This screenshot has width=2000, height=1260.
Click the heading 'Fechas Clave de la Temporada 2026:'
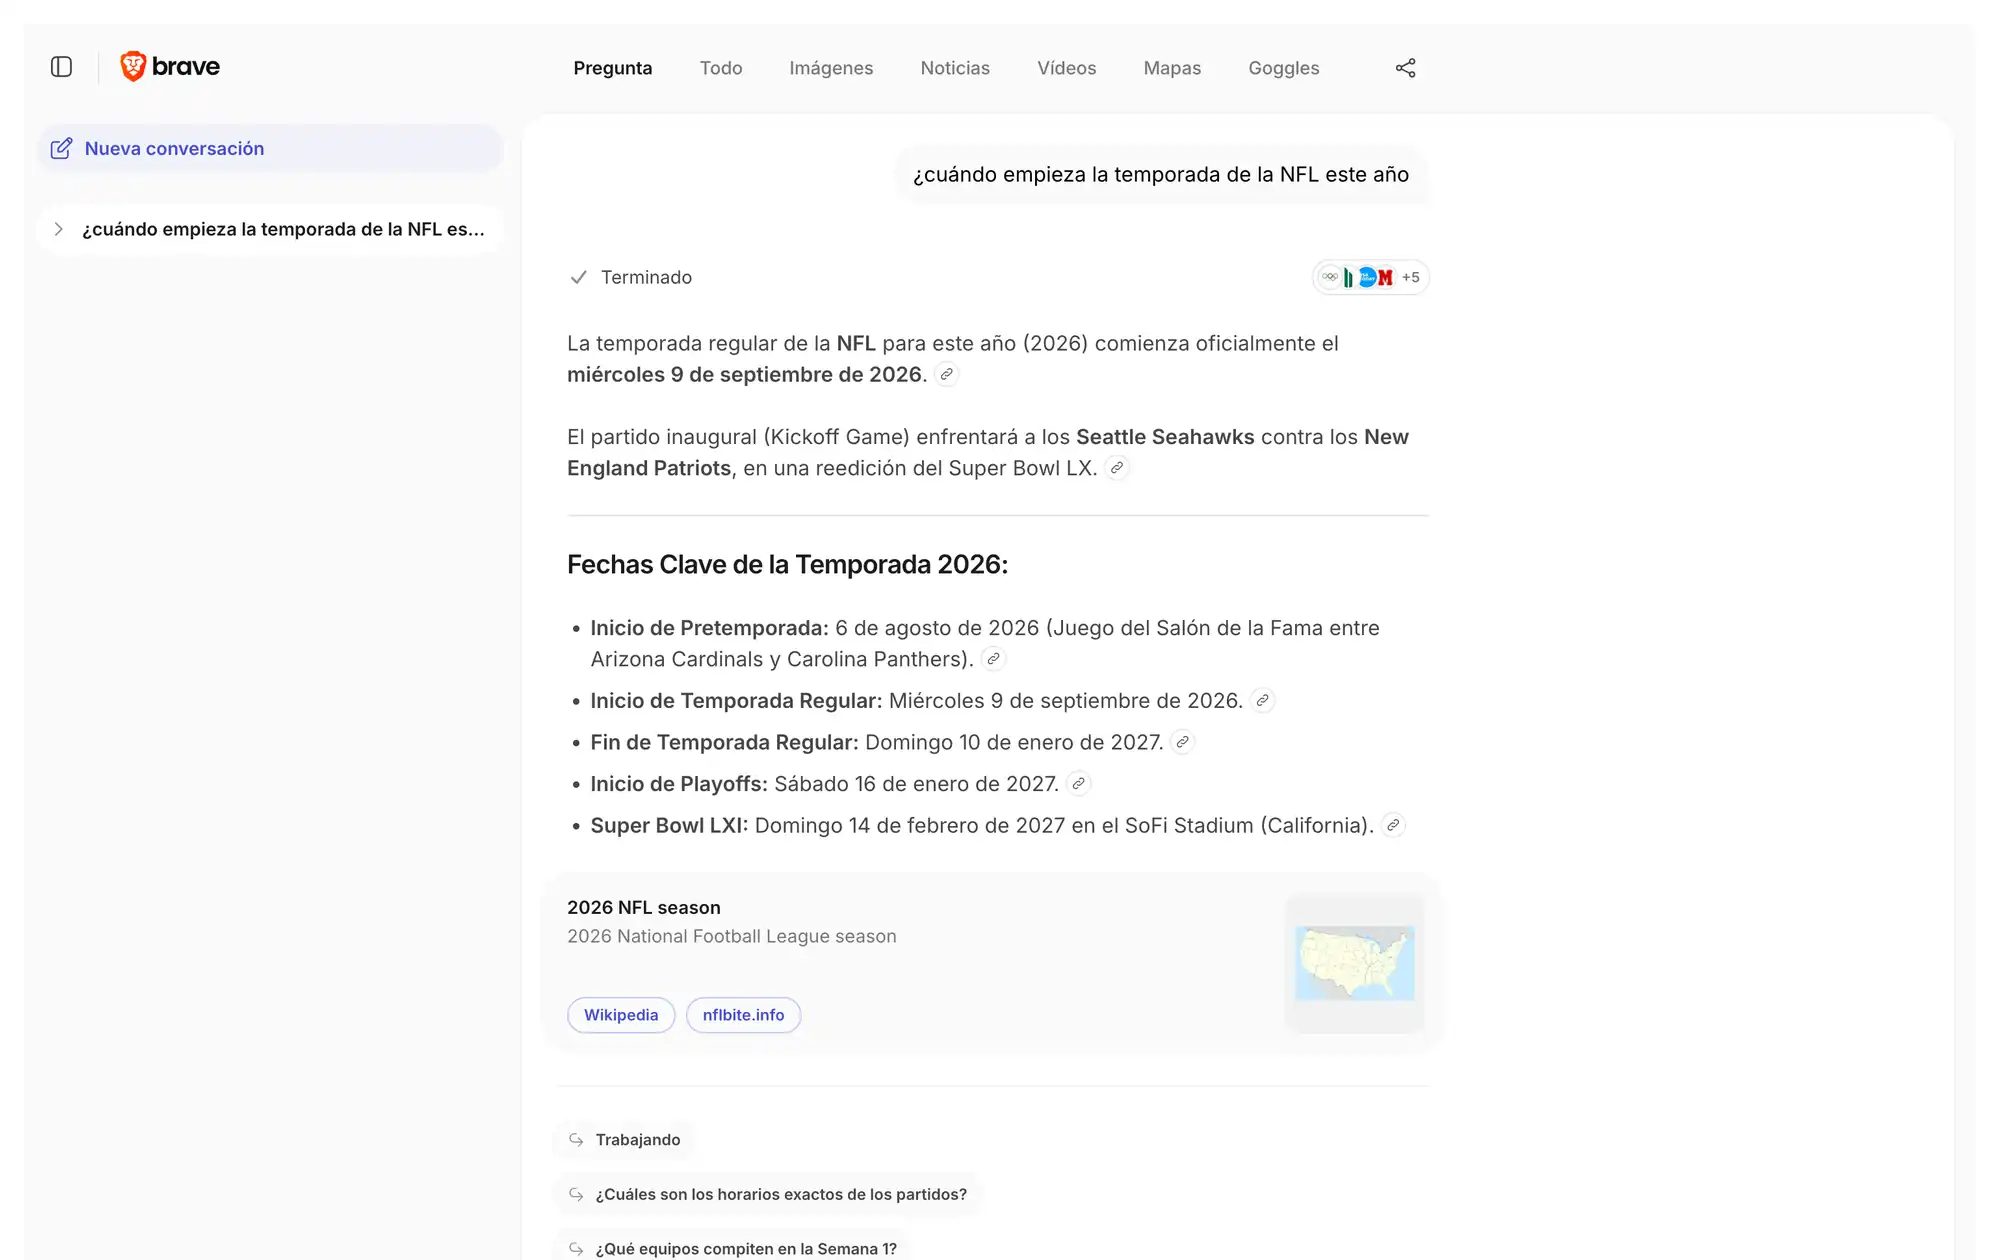pos(788,565)
